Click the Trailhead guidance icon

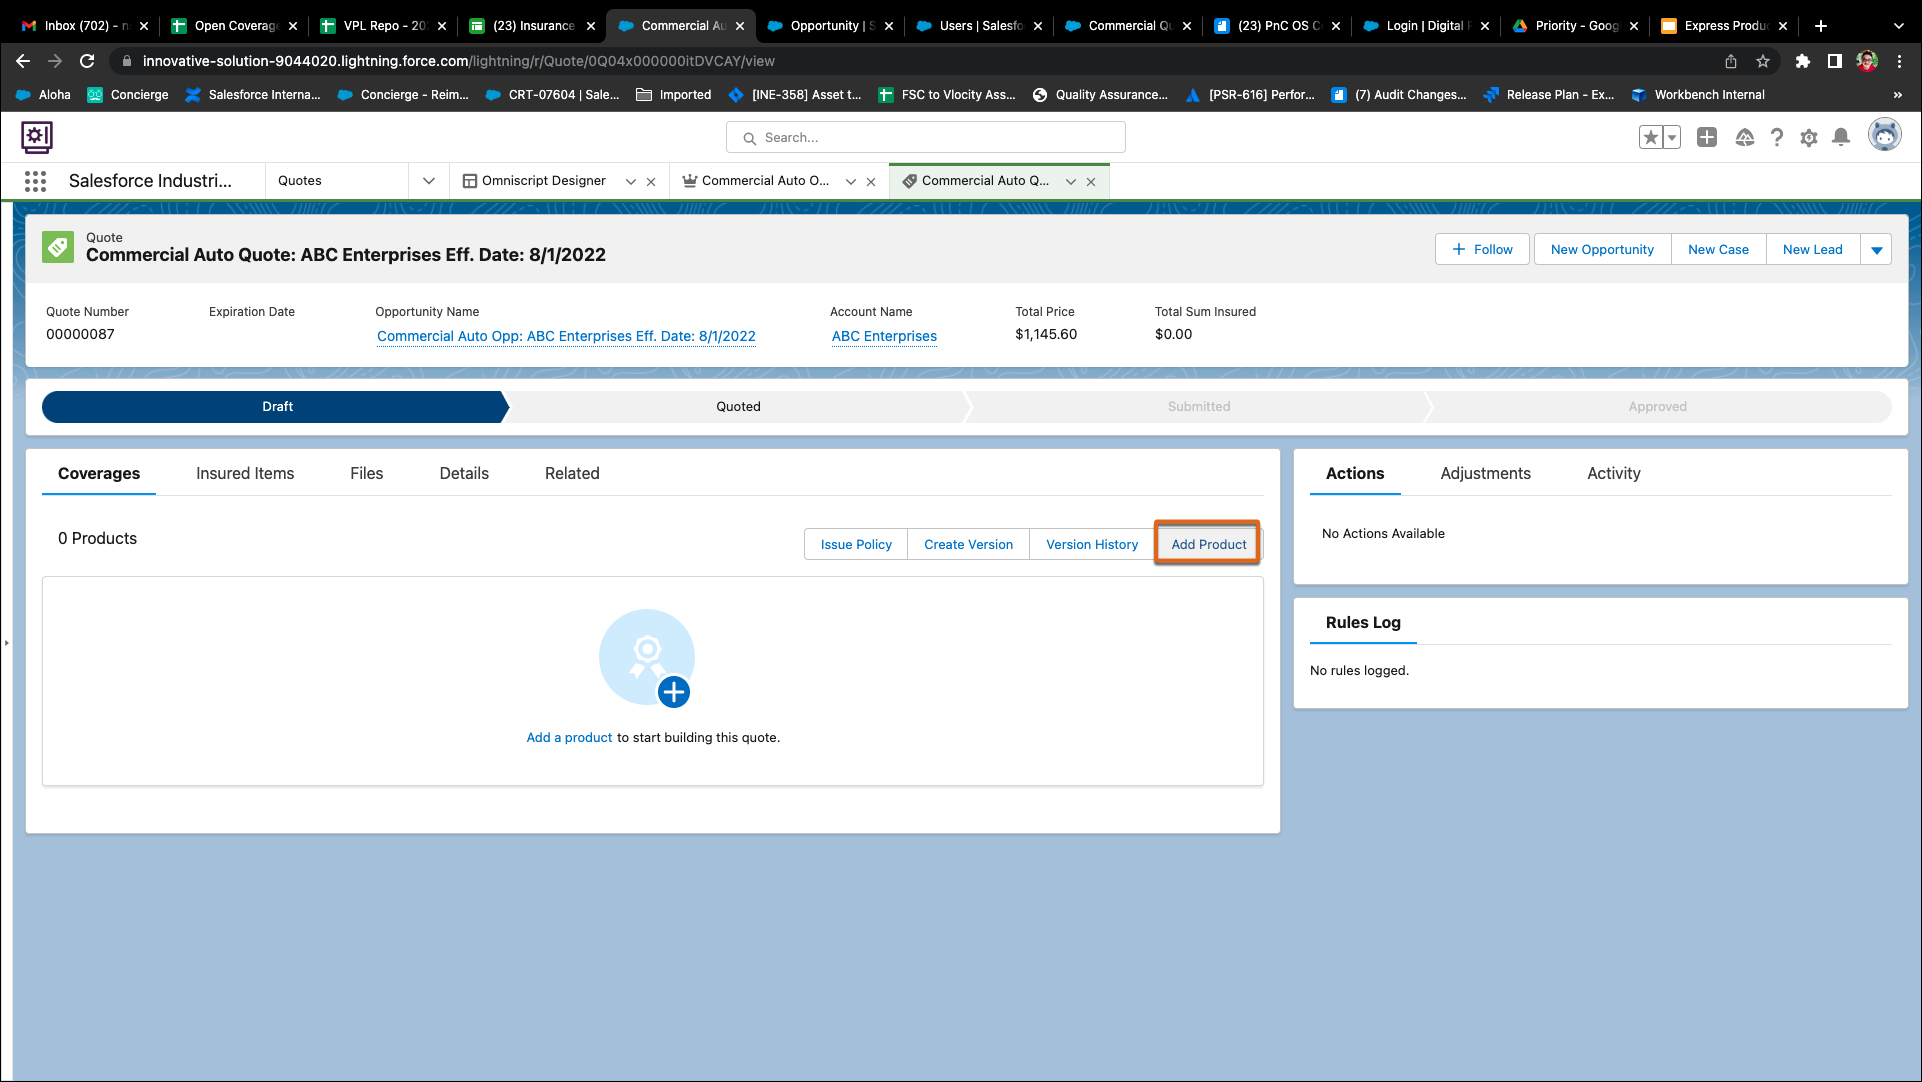coord(1744,137)
